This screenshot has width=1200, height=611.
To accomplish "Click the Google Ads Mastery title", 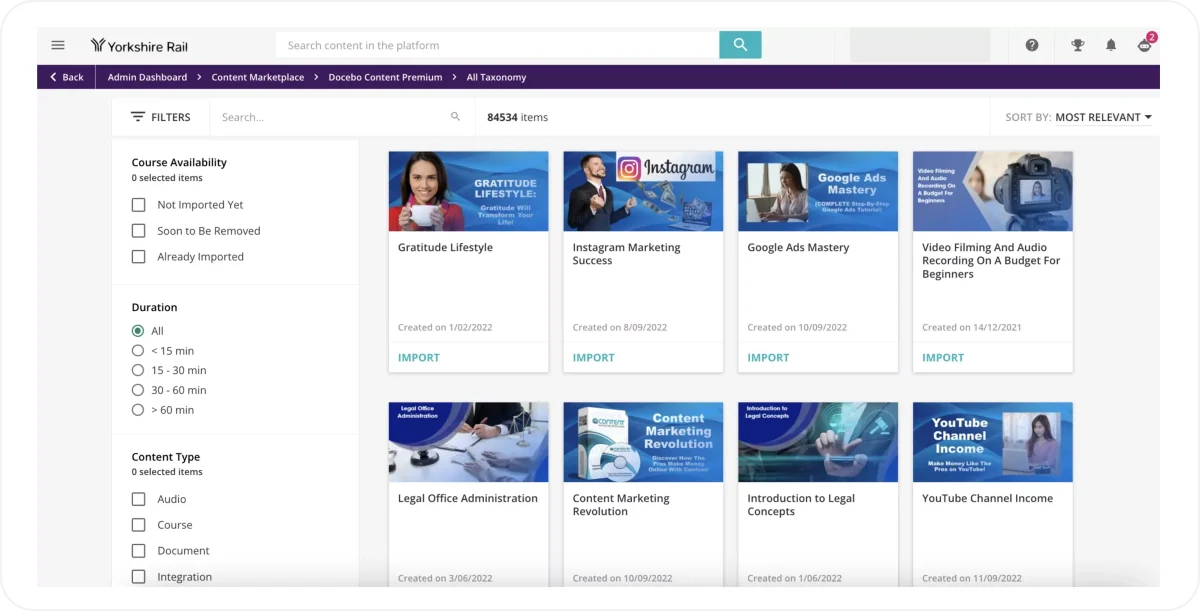I will (x=798, y=247).
